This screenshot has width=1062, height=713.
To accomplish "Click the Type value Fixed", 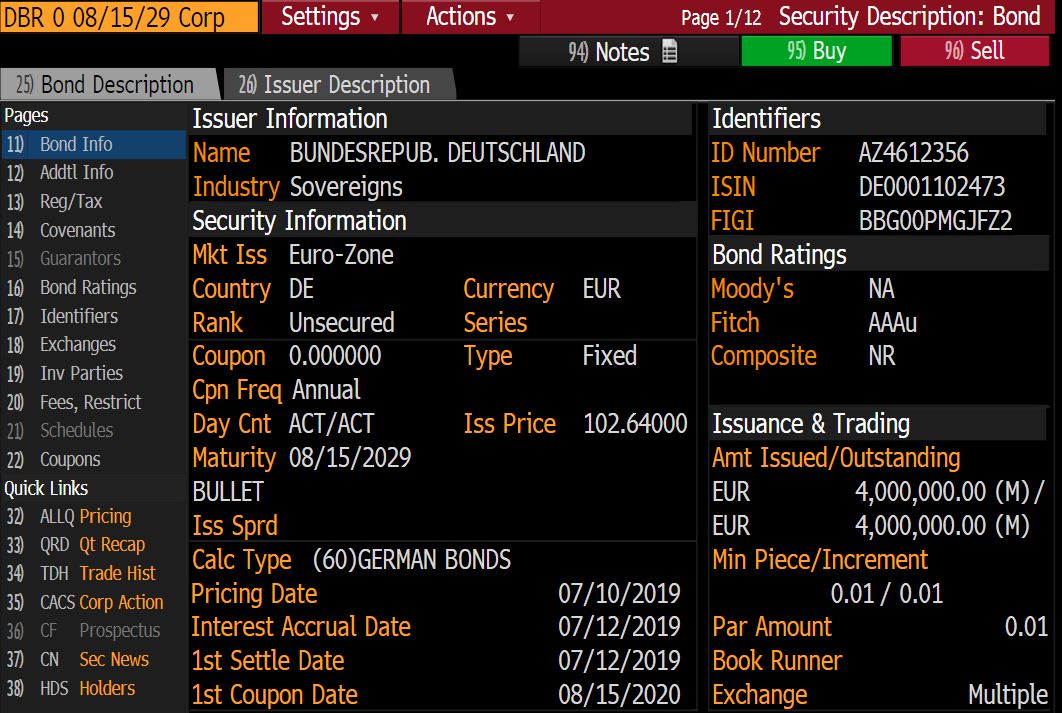I will 610,356.
